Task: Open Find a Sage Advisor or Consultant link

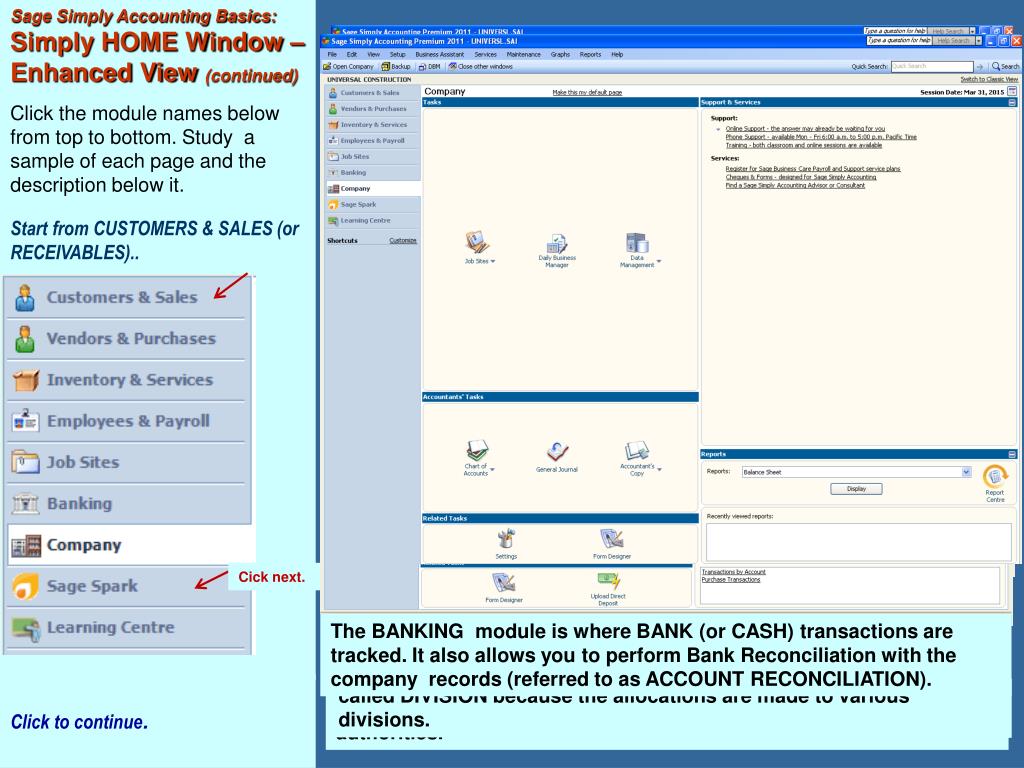Action: pyautogui.click(x=795, y=185)
